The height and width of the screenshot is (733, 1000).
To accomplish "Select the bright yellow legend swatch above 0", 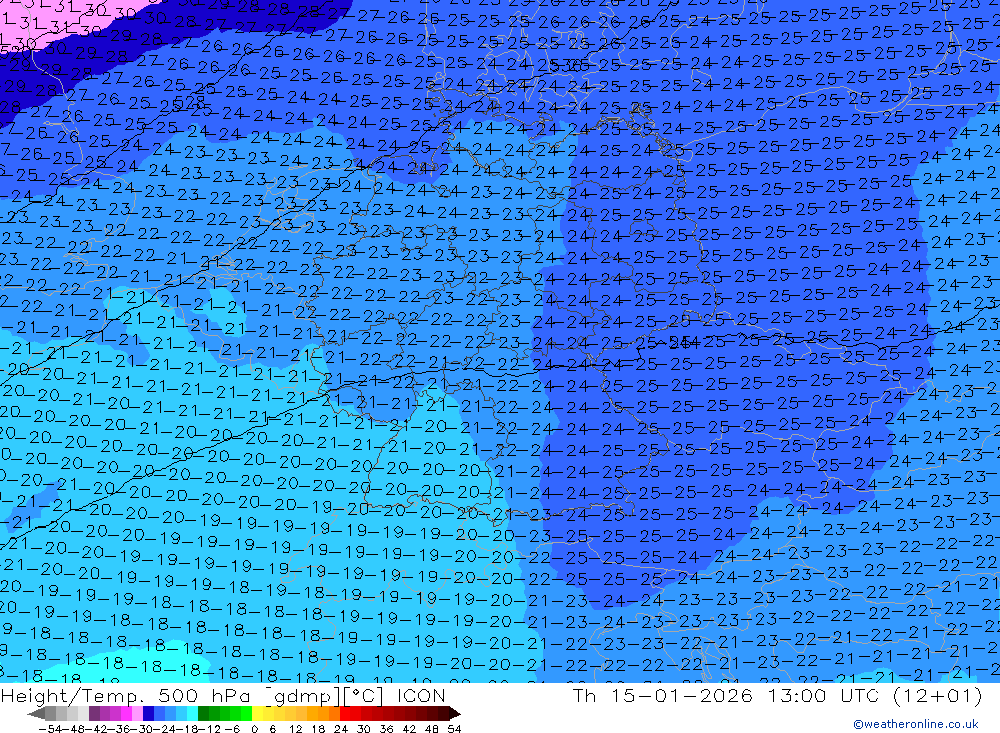I will coord(257,714).
